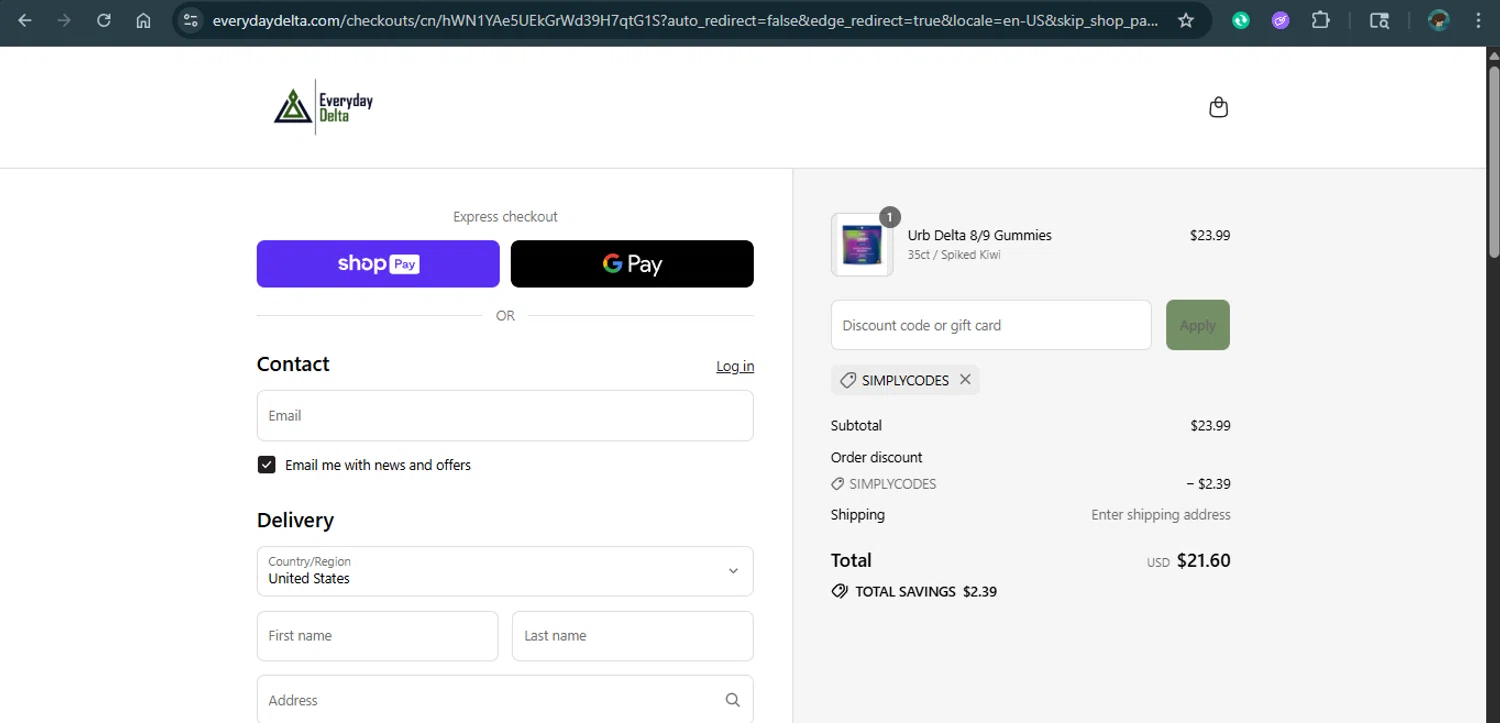The image size is (1500, 723).
Task: Click the Enter shipping address text
Action: point(1161,515)
